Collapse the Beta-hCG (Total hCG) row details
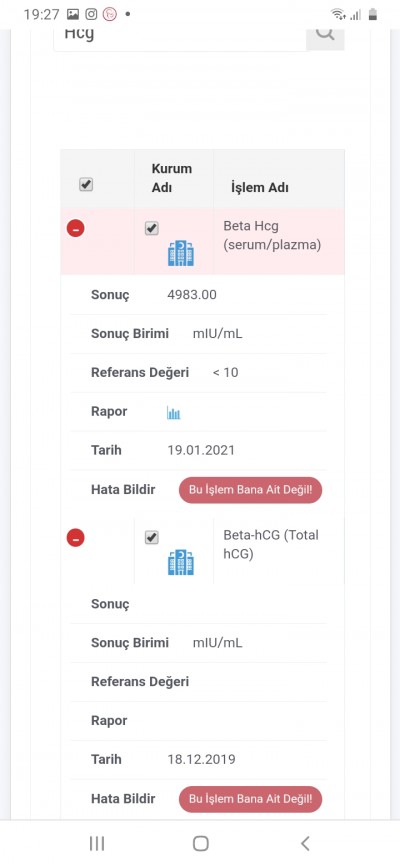The image size is (400, 866). [76, 537]
